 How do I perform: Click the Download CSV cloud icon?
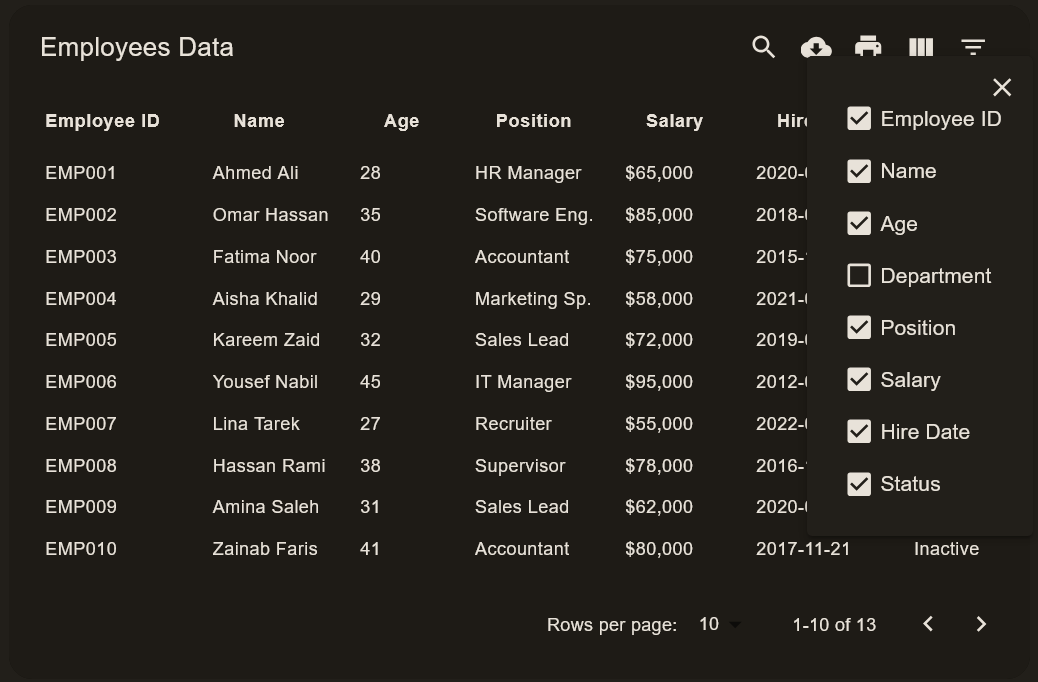tap(816, 47)
